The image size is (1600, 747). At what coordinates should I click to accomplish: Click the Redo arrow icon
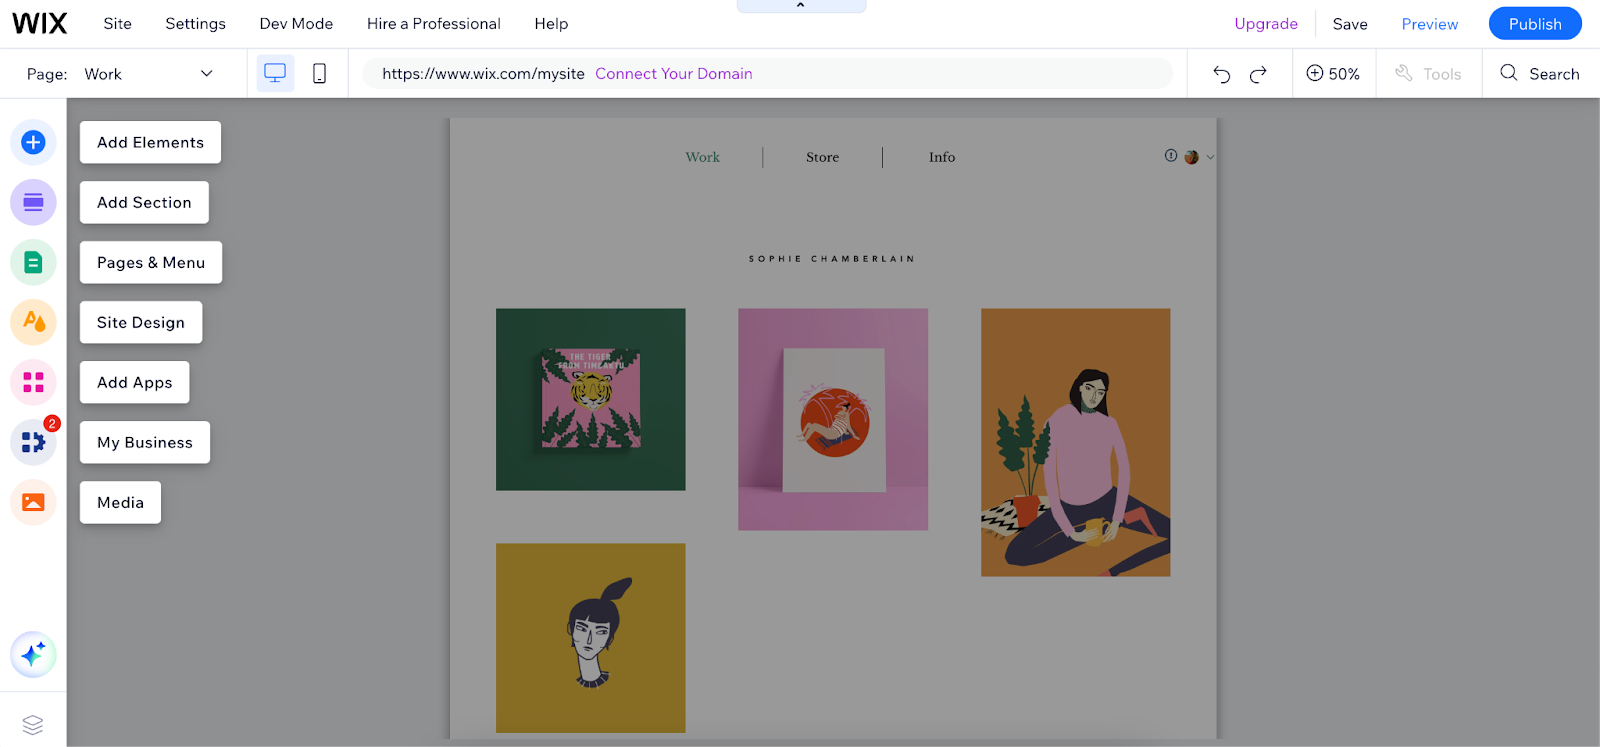pos(1258,73)
